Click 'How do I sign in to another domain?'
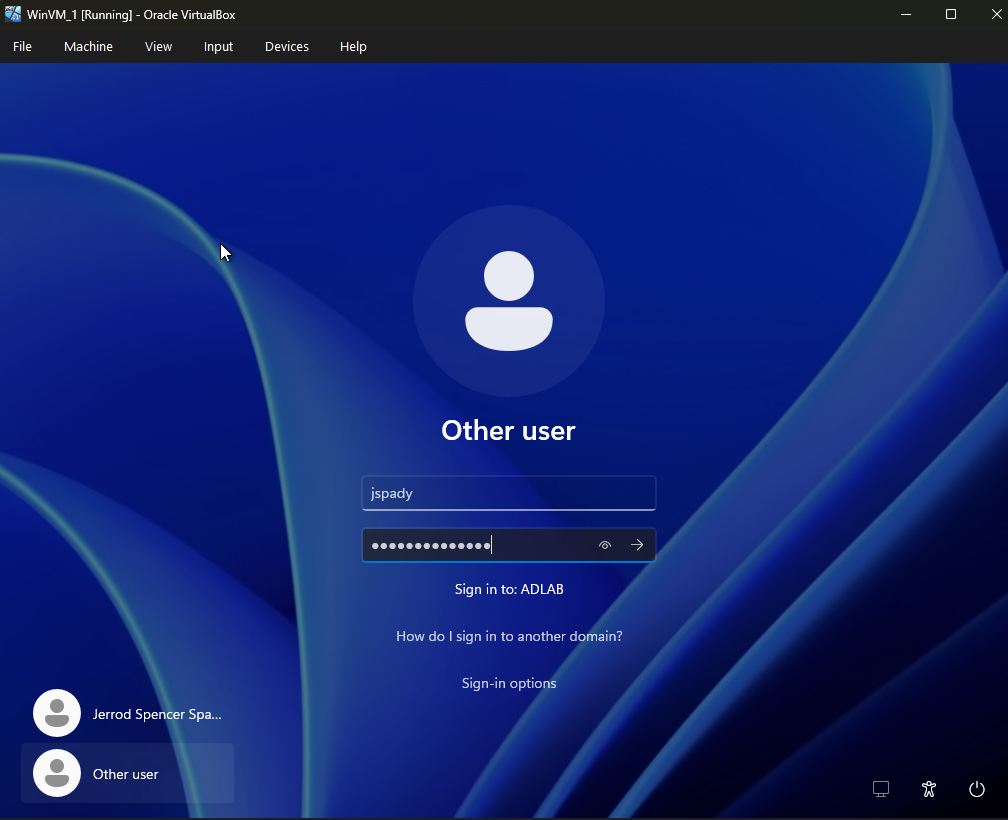 [x=509, y=636]
